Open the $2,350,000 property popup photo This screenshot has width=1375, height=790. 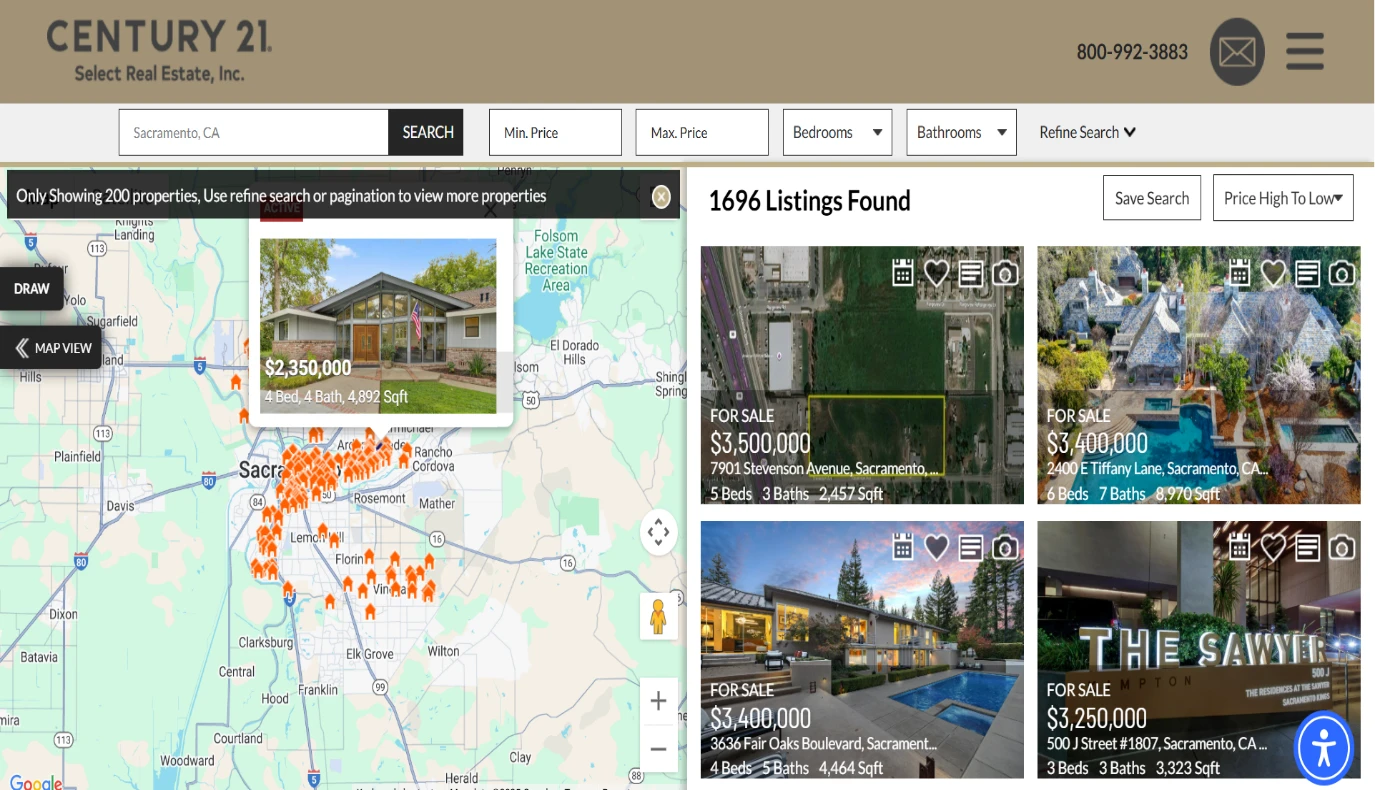378,325
